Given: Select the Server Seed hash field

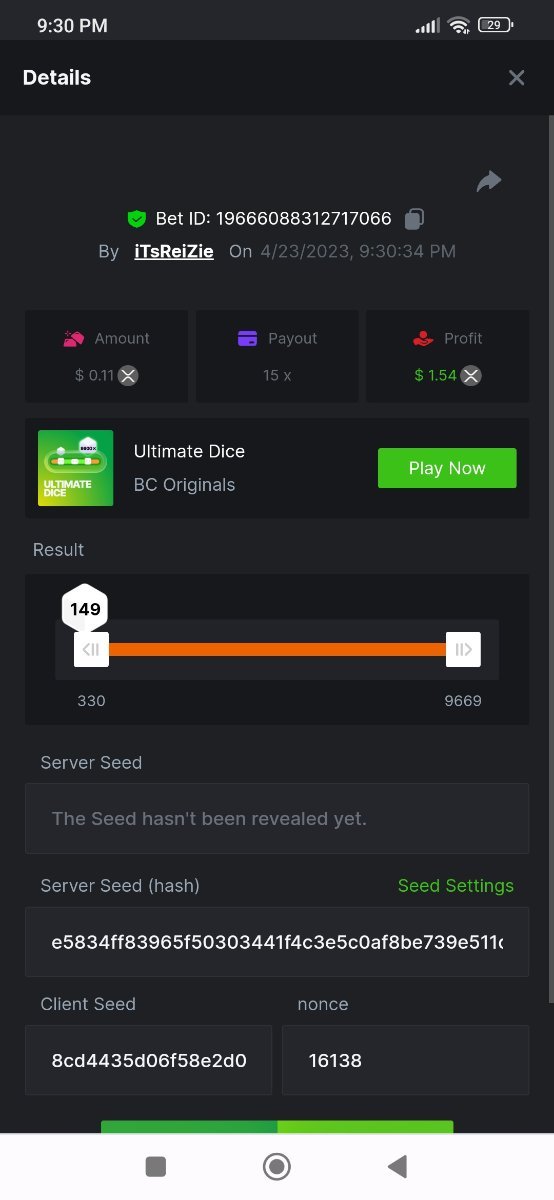Looking at the screenshot, I should [277, 942].
